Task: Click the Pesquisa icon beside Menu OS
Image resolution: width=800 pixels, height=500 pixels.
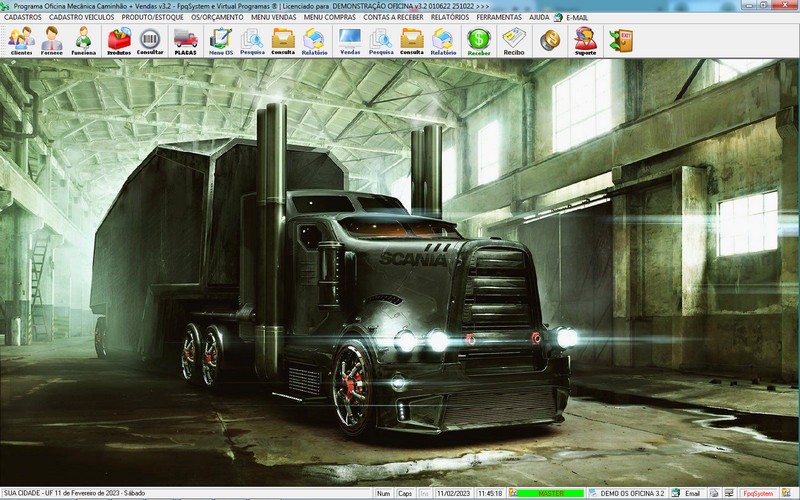Action: coord(252,41)
